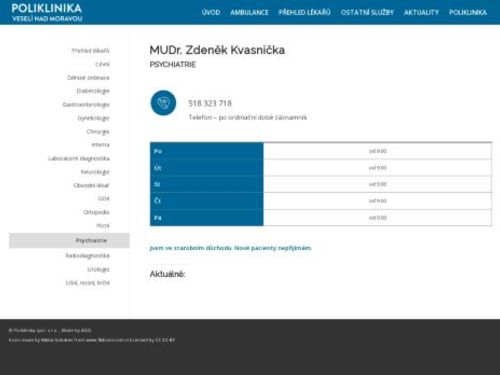Click the Po day cell in schedule
Image resolution: width=500 pixels, height=375 pixels.
tap(207, 151)
